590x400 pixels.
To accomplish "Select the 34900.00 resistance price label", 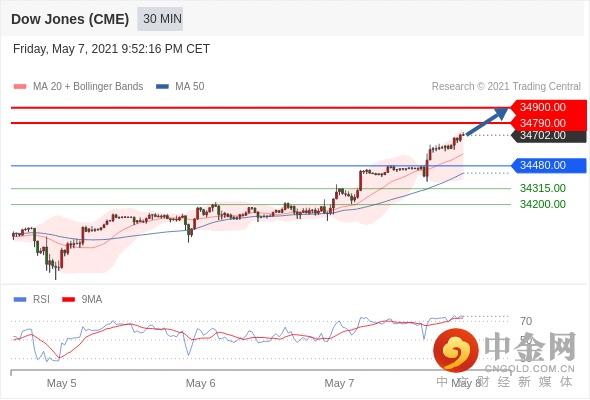I will [x=543, y=107].
